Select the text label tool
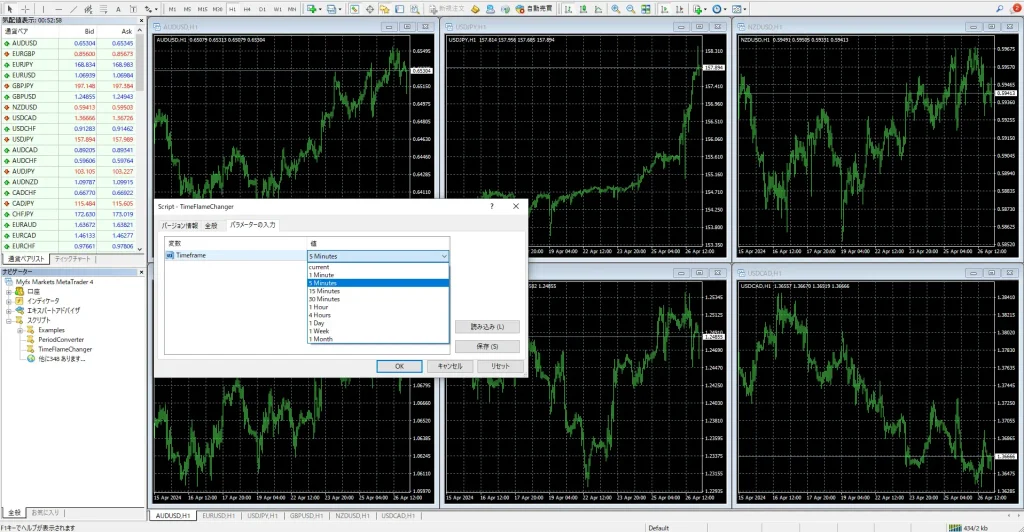This screenshot has width=1024, height=532. coord(133,9)
